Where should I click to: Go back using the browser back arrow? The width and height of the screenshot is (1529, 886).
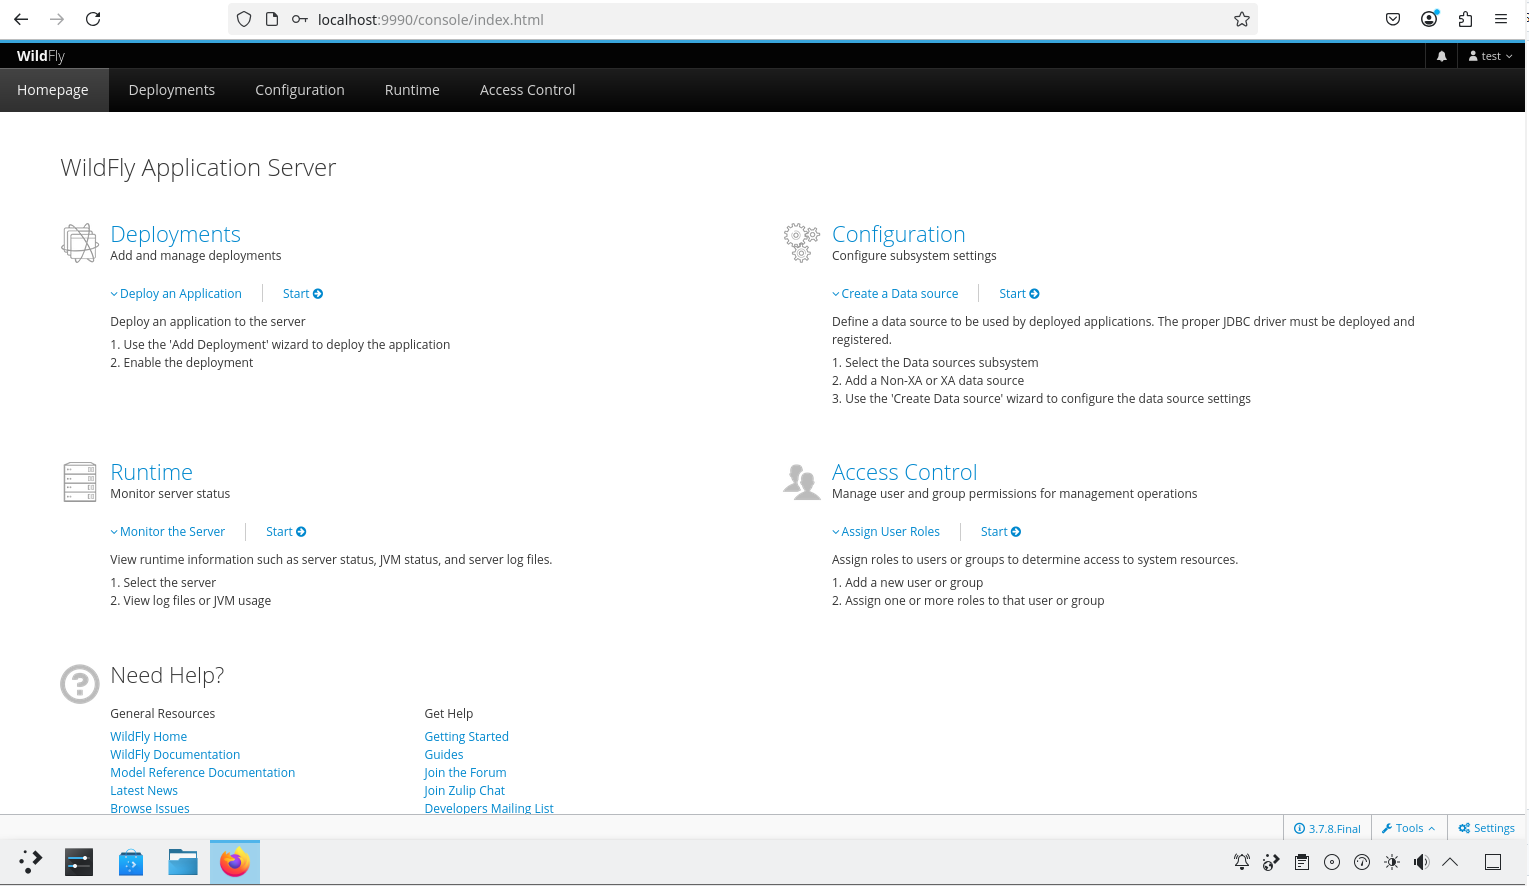click(x=21, y=19)
